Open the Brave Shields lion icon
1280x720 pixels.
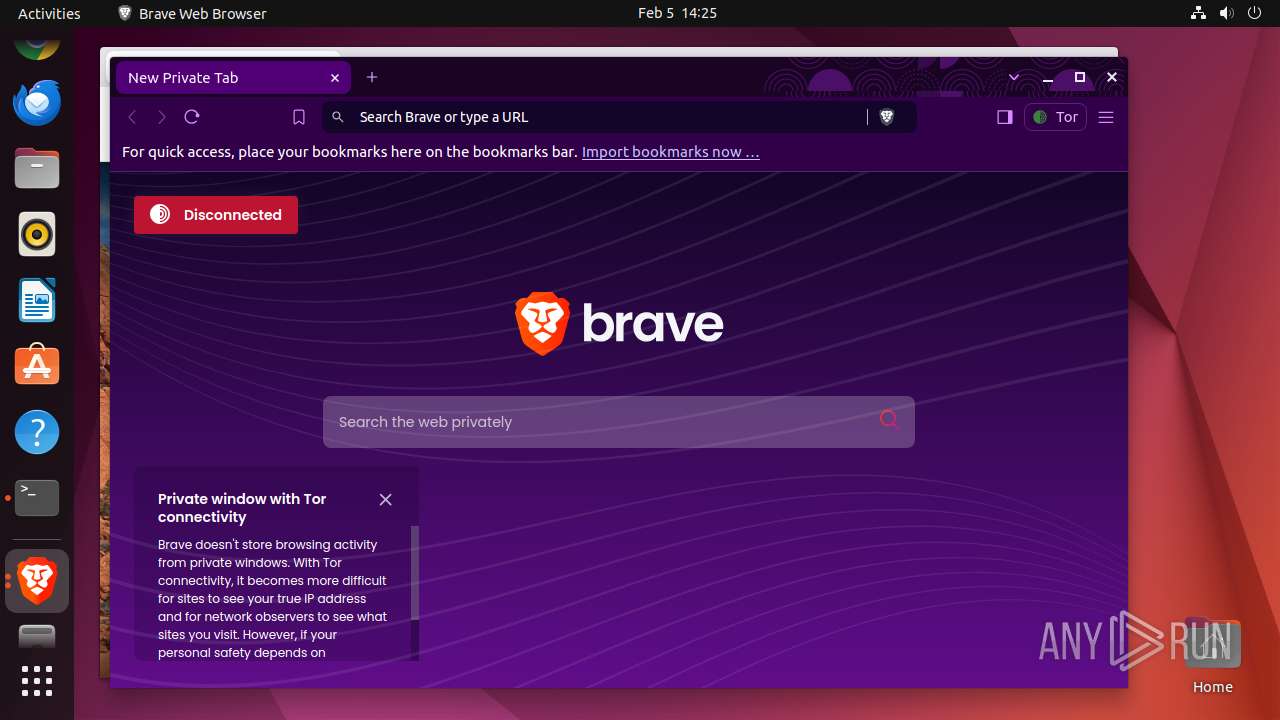(x=886, y=117)
